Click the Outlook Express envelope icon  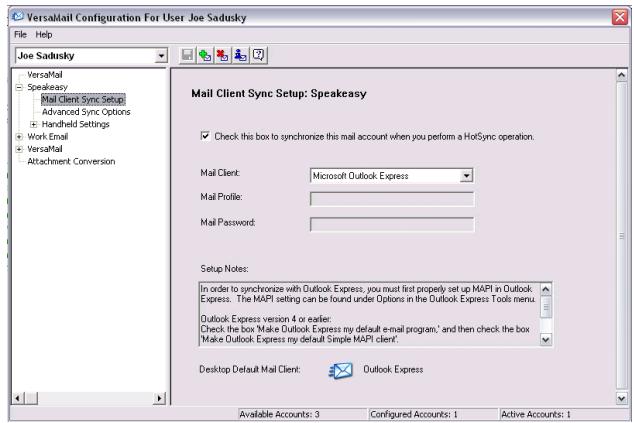(x=341, y=370)
